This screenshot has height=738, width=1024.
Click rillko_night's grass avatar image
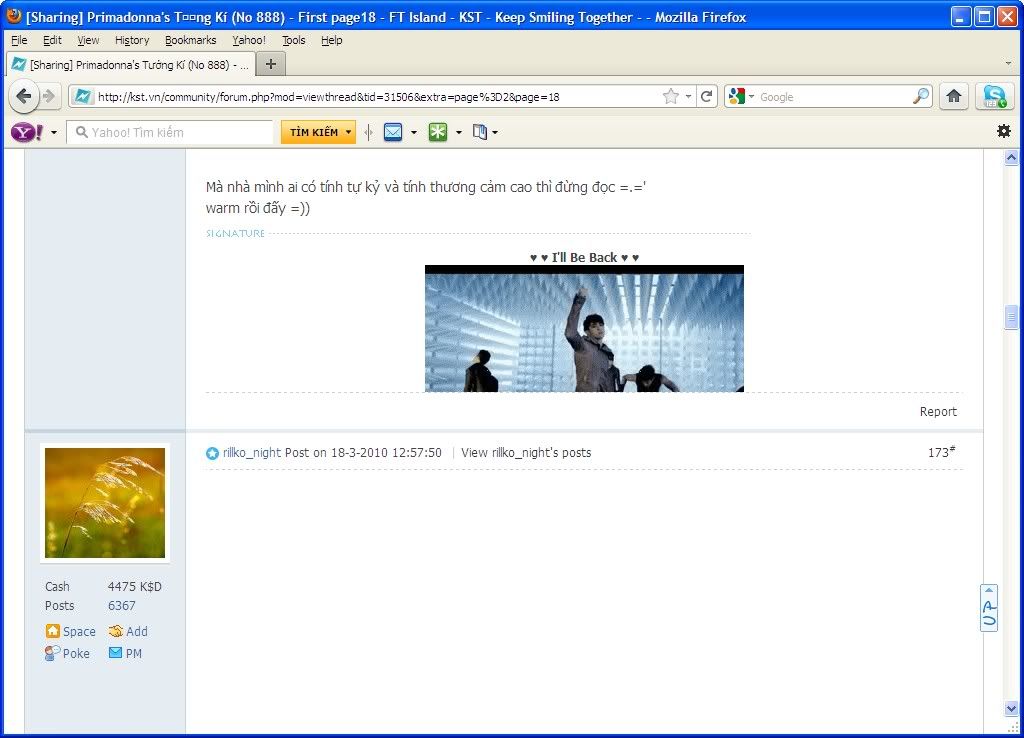(105, 503)
